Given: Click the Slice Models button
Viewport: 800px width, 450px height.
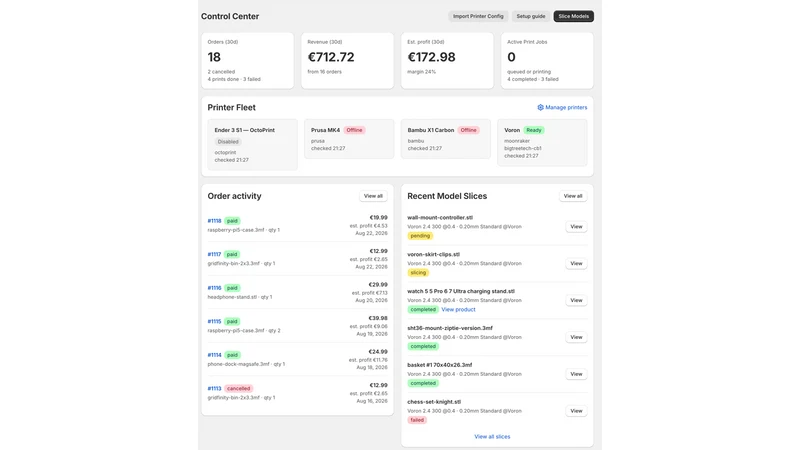Looking at the screenshot, I should point(573,16).
